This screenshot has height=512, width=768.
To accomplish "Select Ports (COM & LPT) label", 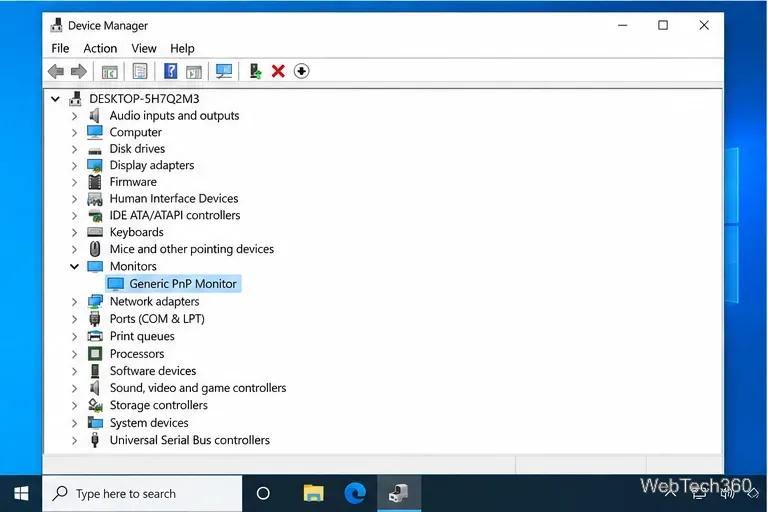I will pyautogui.click(x=157, y=319).
